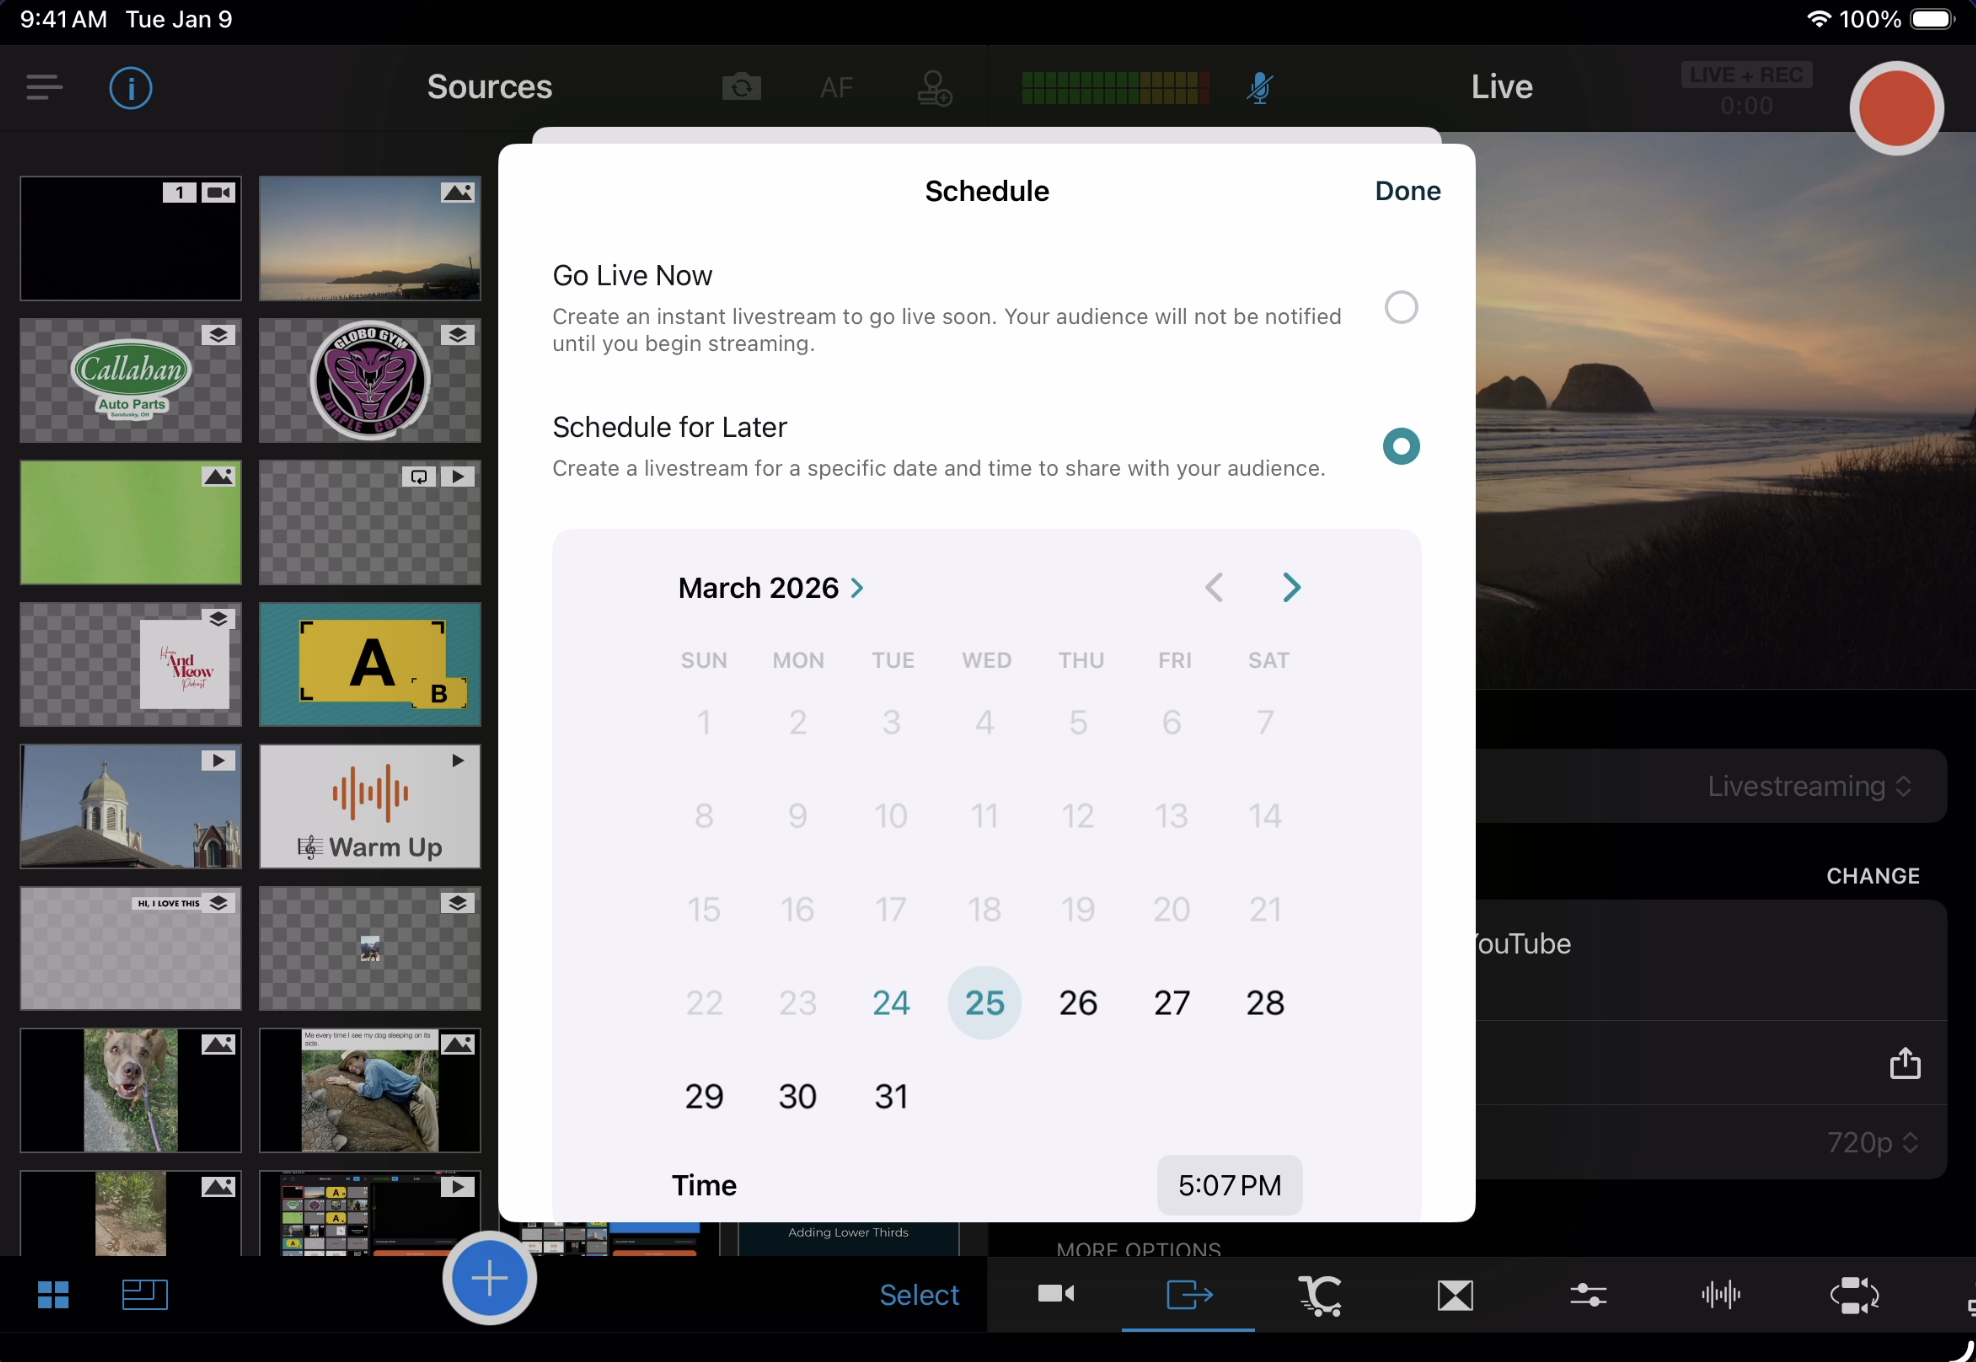Open the Livestreaming dropdown
Image resolution: width=1976 pixels, height=1362 pixels.
coord(1809,786)
